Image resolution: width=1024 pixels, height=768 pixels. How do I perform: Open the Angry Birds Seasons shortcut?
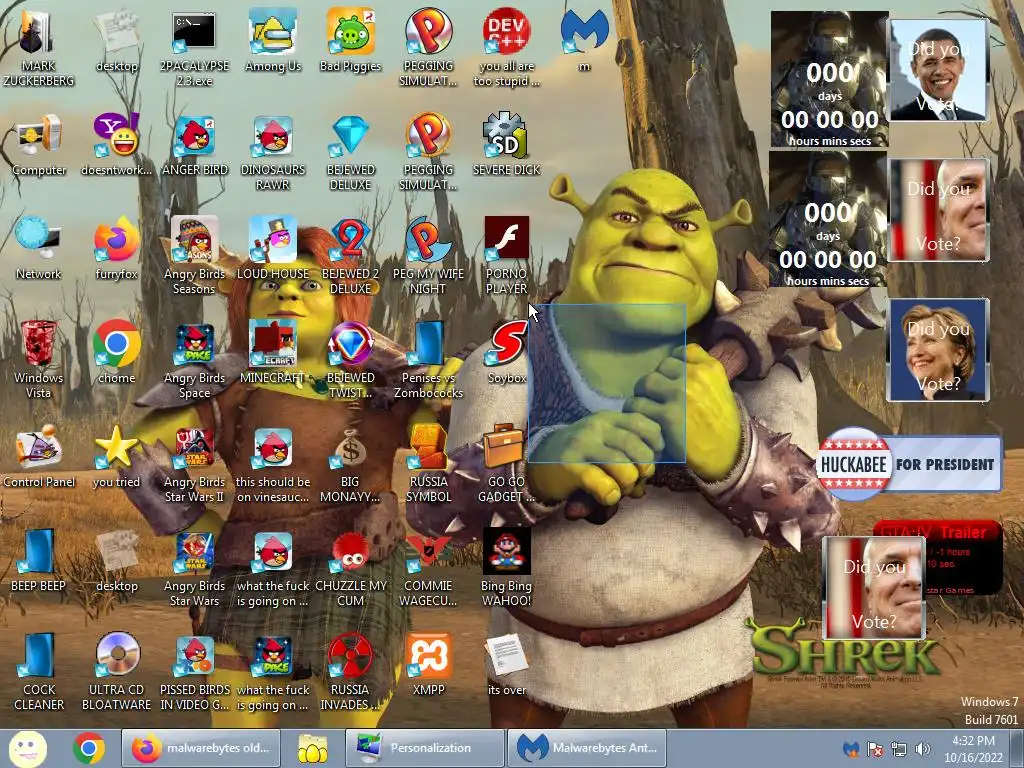(194, 255)
